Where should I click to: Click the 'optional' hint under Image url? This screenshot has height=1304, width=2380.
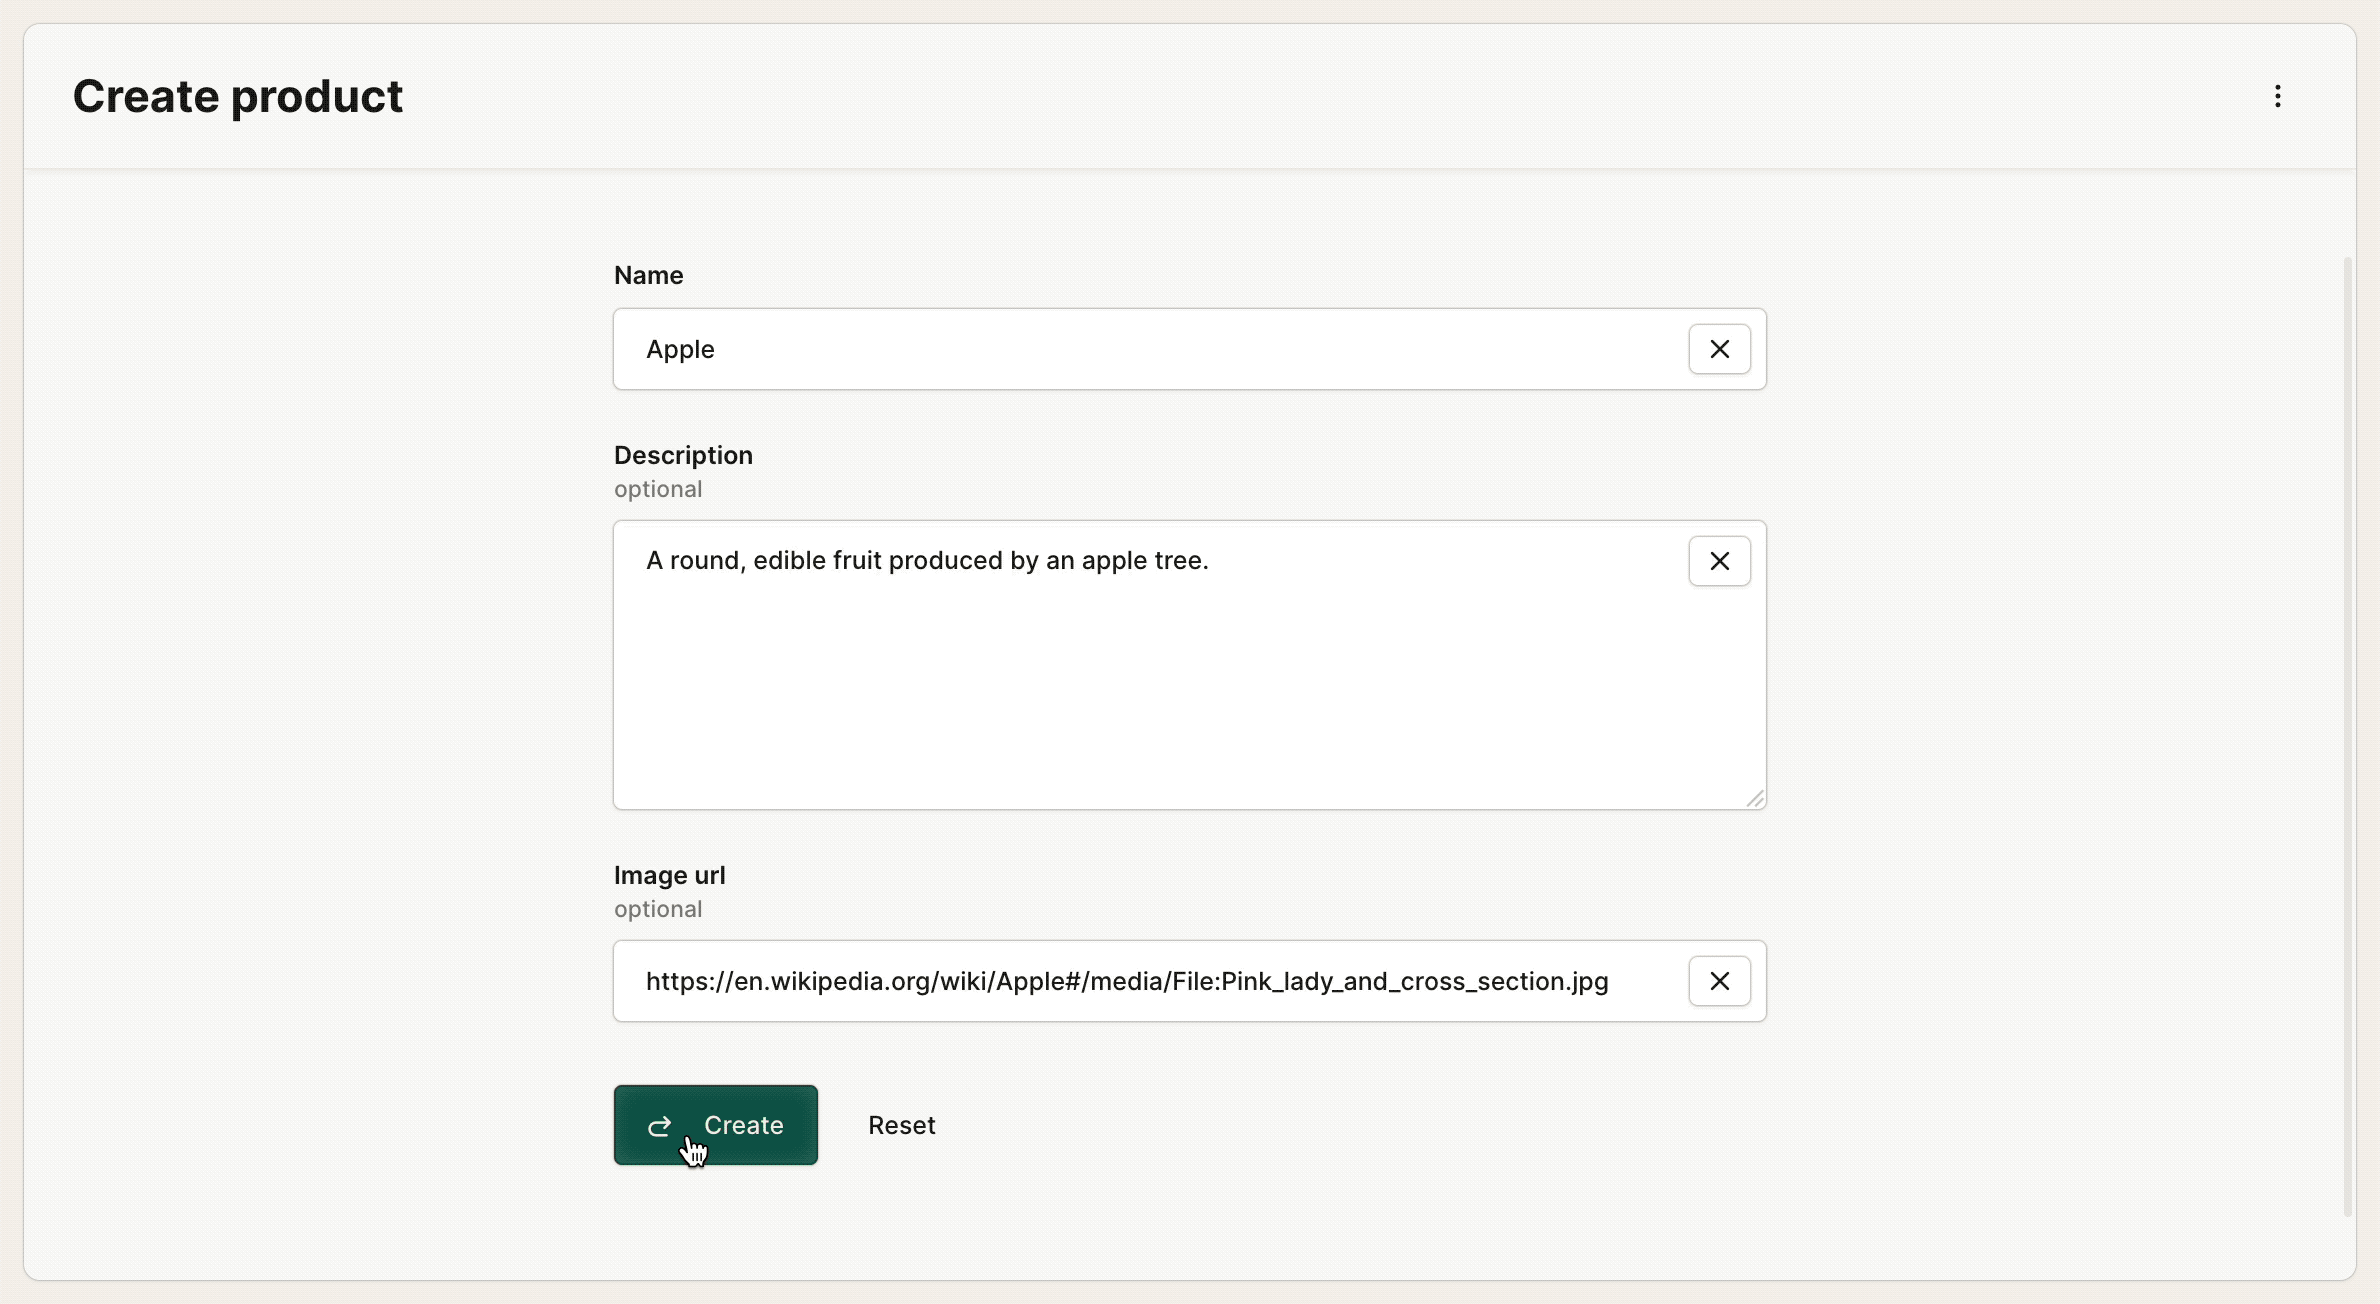click(658, 909)
